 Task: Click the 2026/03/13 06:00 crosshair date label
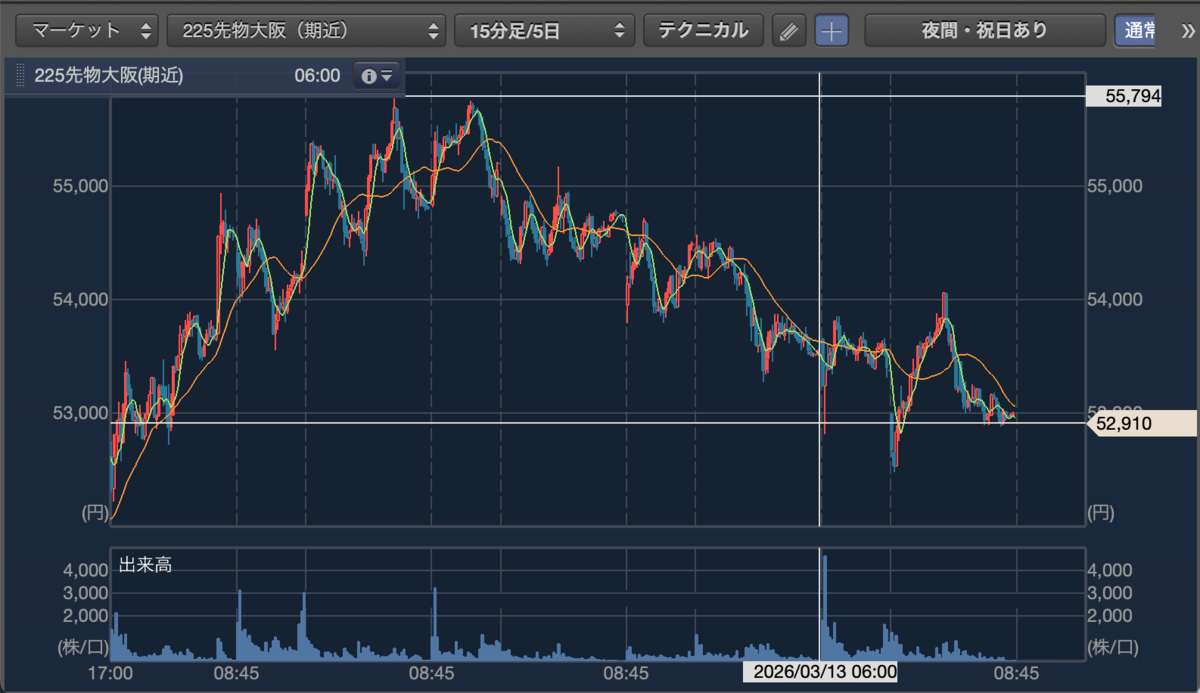pyautogui.click(x=820, y=671)
